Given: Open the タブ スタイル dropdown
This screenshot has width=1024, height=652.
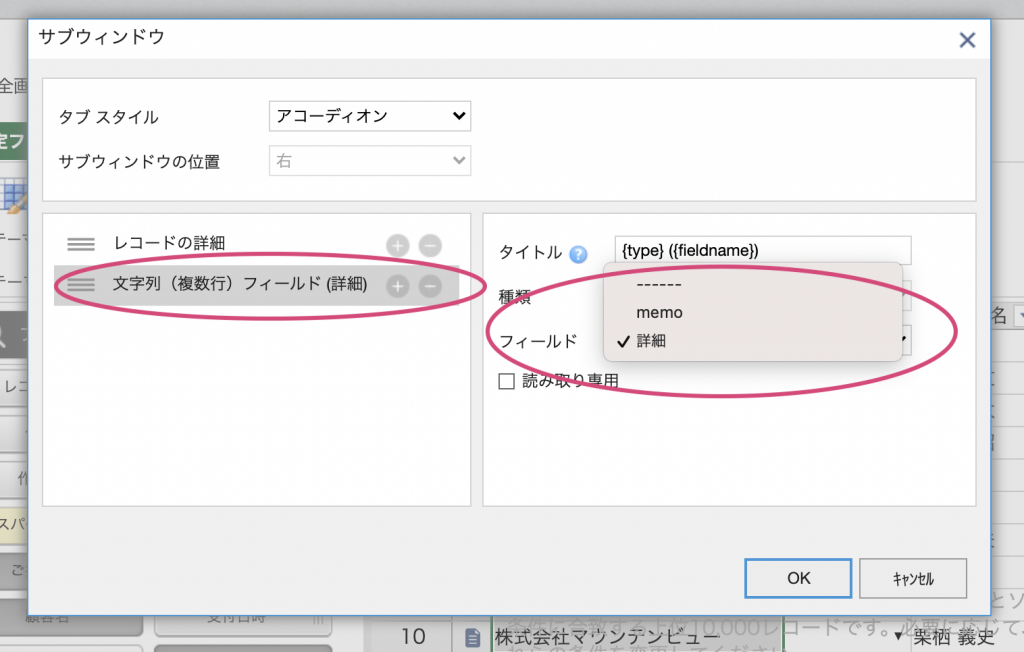Looking at the screenshot, I should click(x=370, y=116).
